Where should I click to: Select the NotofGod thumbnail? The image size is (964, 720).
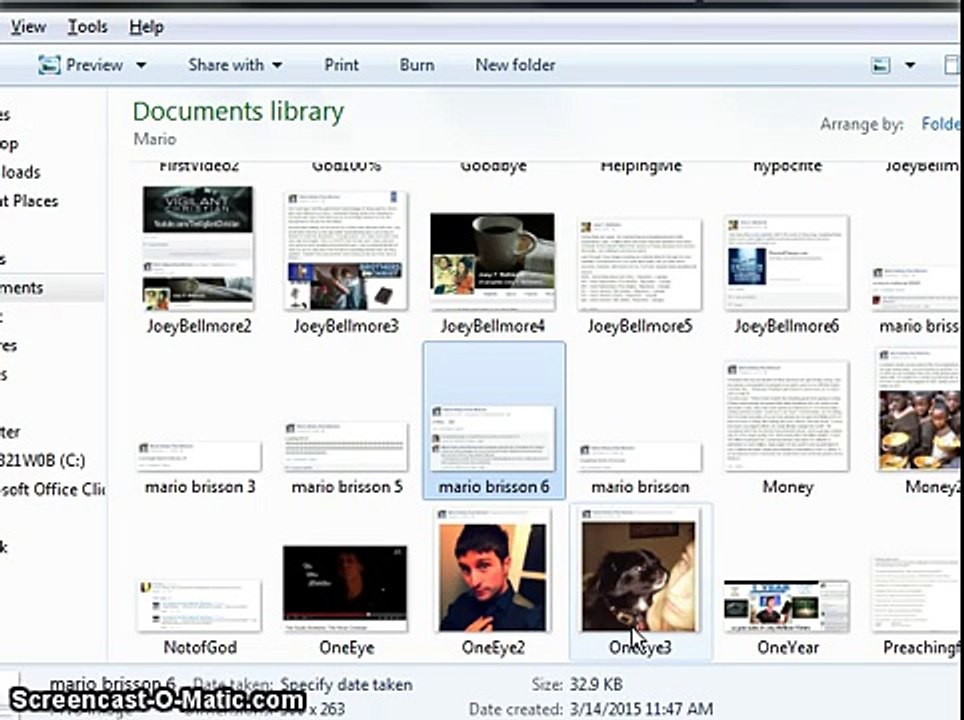199,606
